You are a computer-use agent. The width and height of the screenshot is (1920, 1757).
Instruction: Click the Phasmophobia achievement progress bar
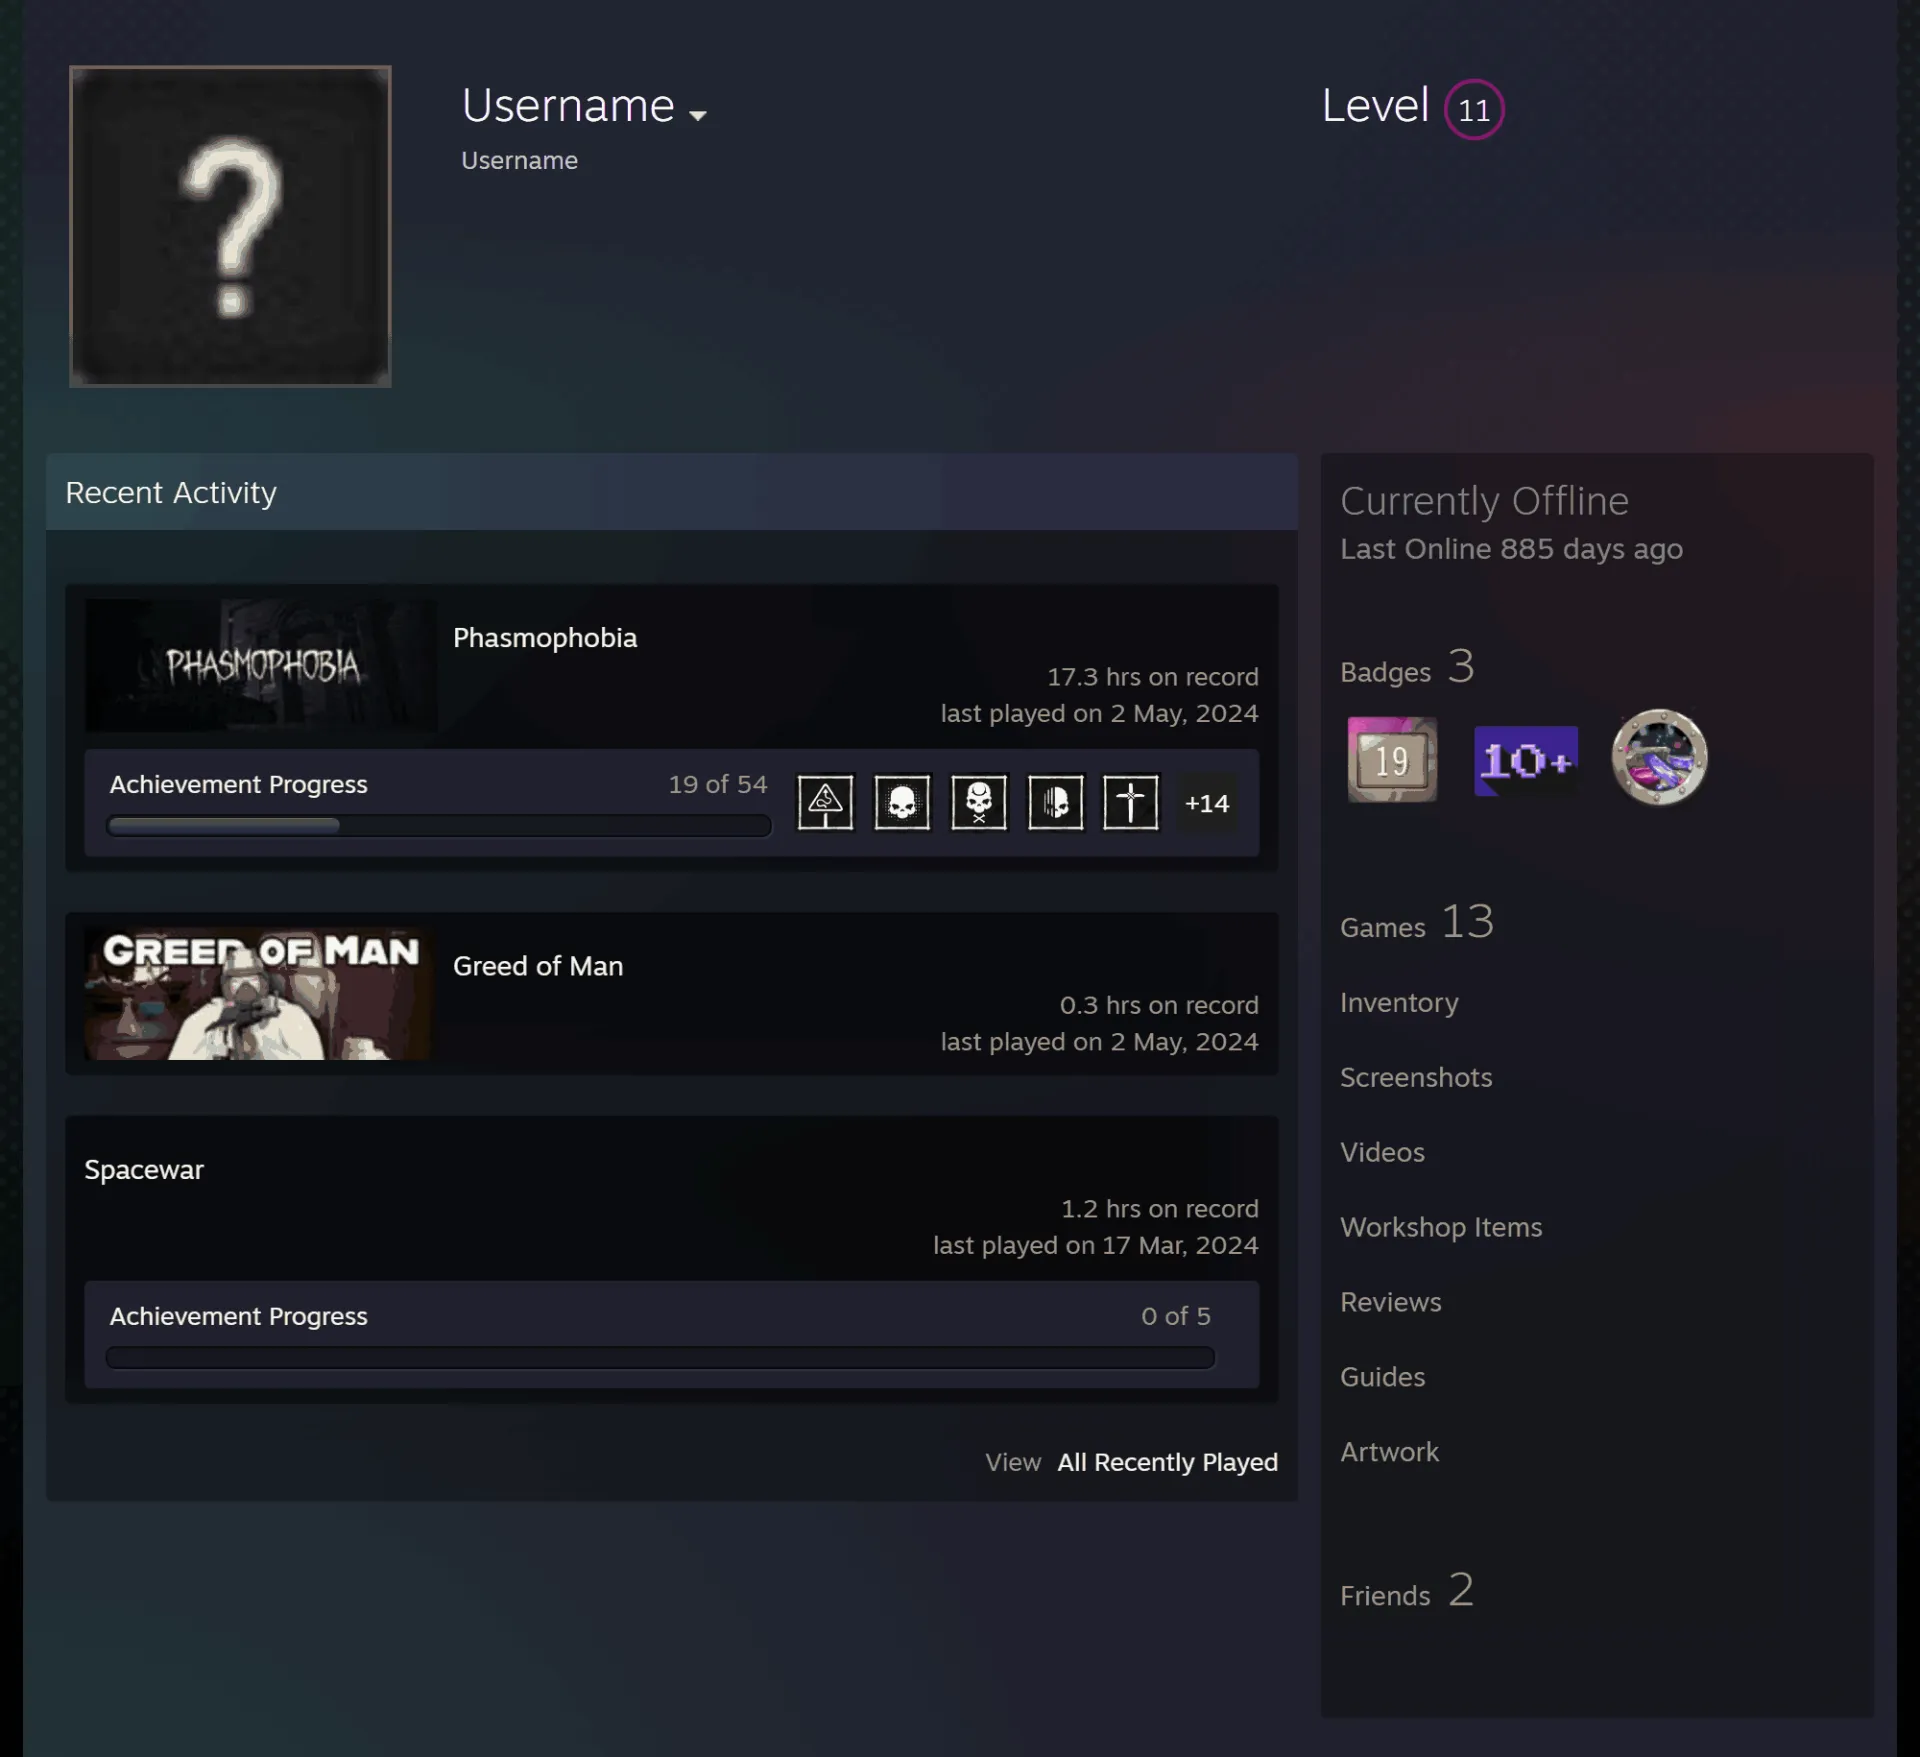point(439,826)
